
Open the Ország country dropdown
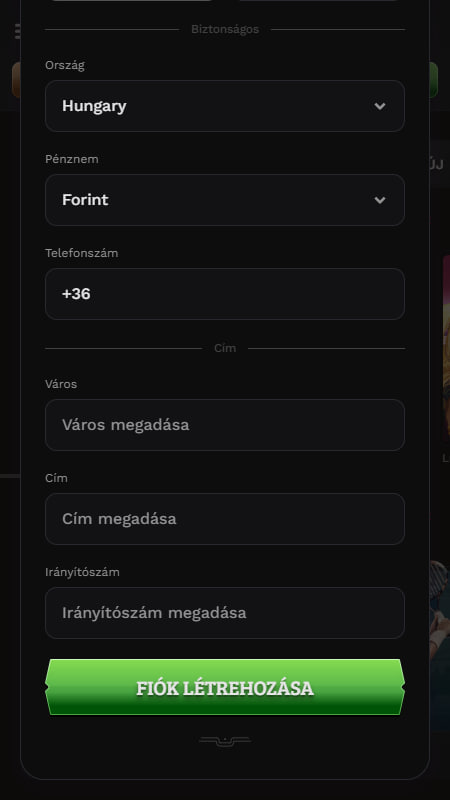(x=225, y=106)
